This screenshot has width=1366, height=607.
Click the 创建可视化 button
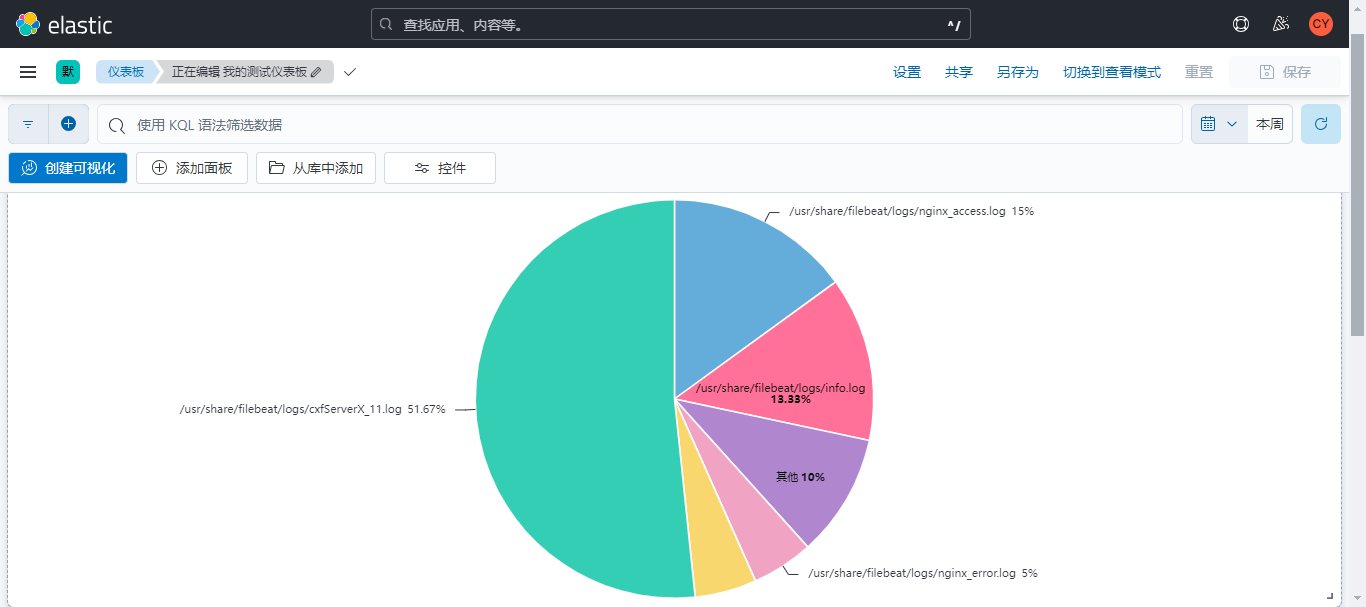point(68,168)
